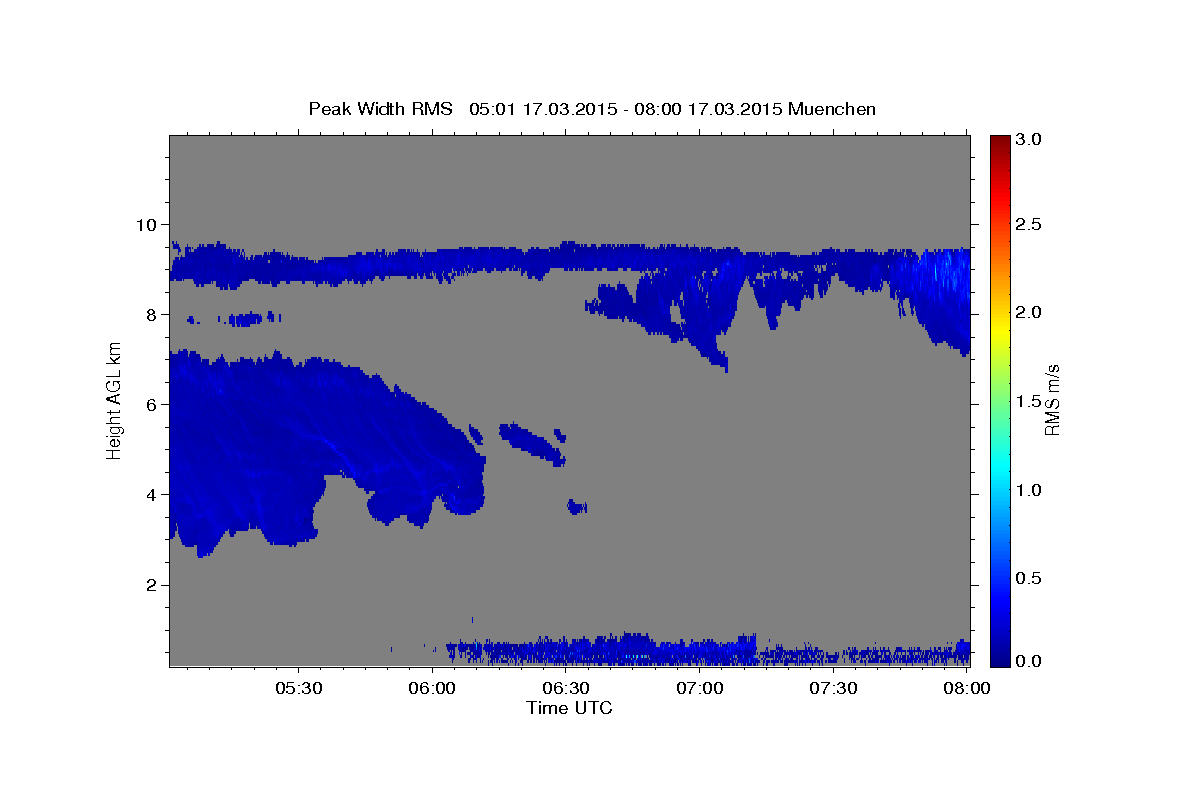Click the small isolated blue patch near 3.7 km

point(576,507)
